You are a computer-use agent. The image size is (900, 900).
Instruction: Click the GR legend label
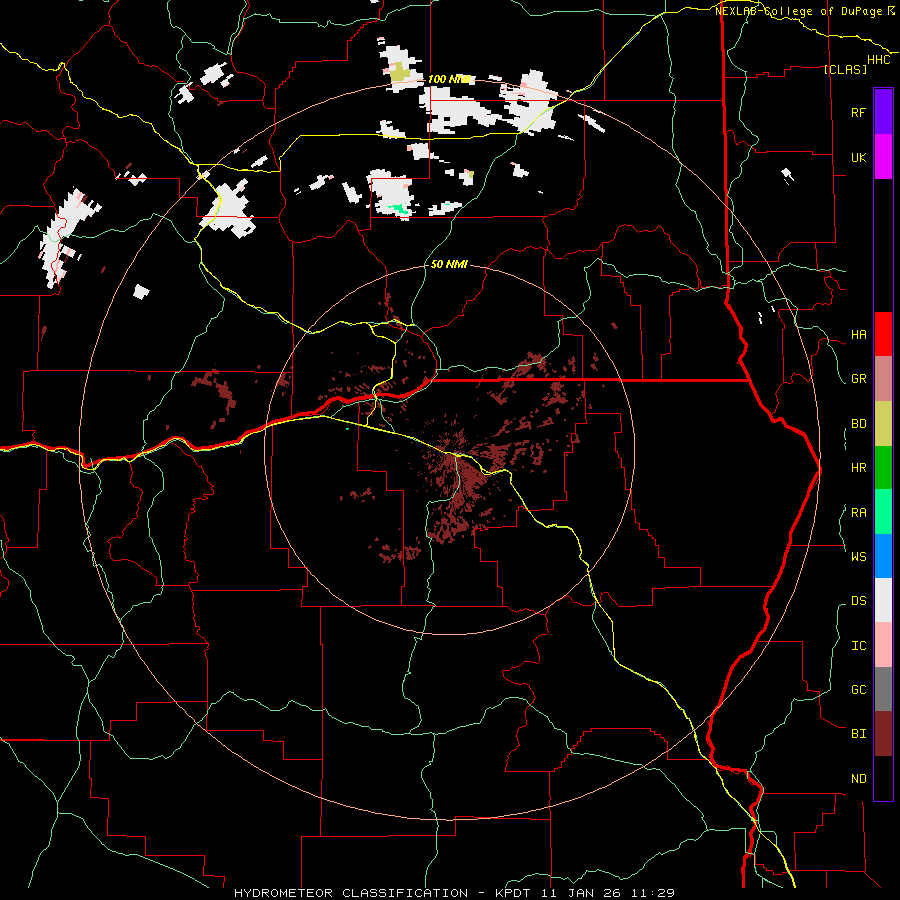click(858, 379)
